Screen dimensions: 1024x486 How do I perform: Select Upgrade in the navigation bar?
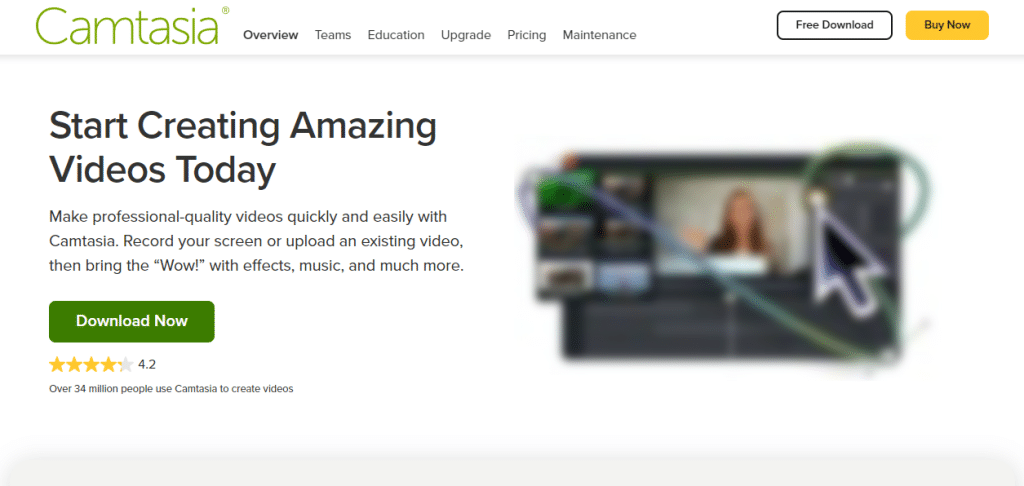466,35
